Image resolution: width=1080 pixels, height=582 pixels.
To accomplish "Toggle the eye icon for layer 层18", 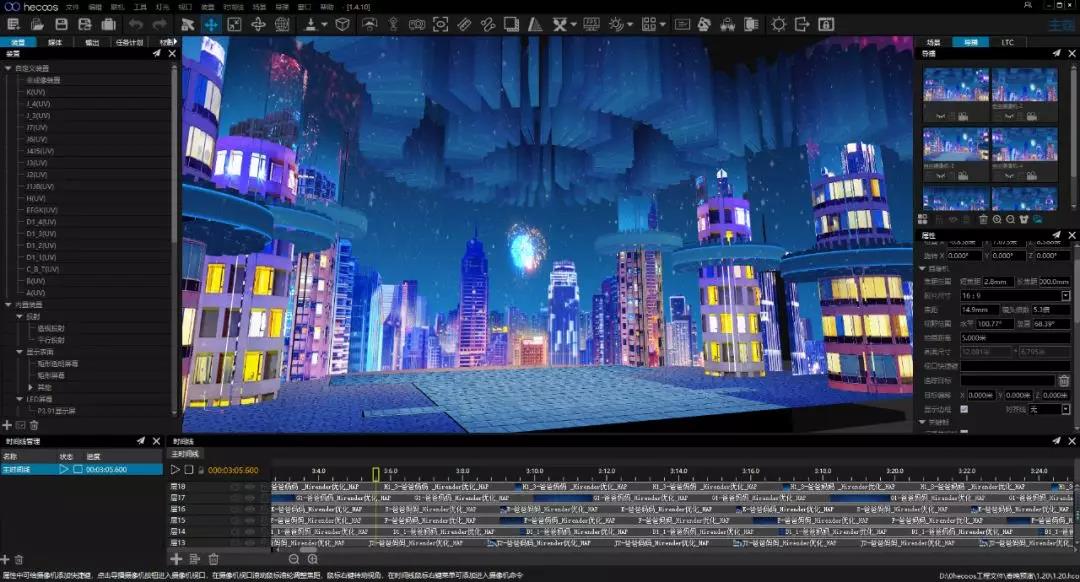I will (250, 486).
